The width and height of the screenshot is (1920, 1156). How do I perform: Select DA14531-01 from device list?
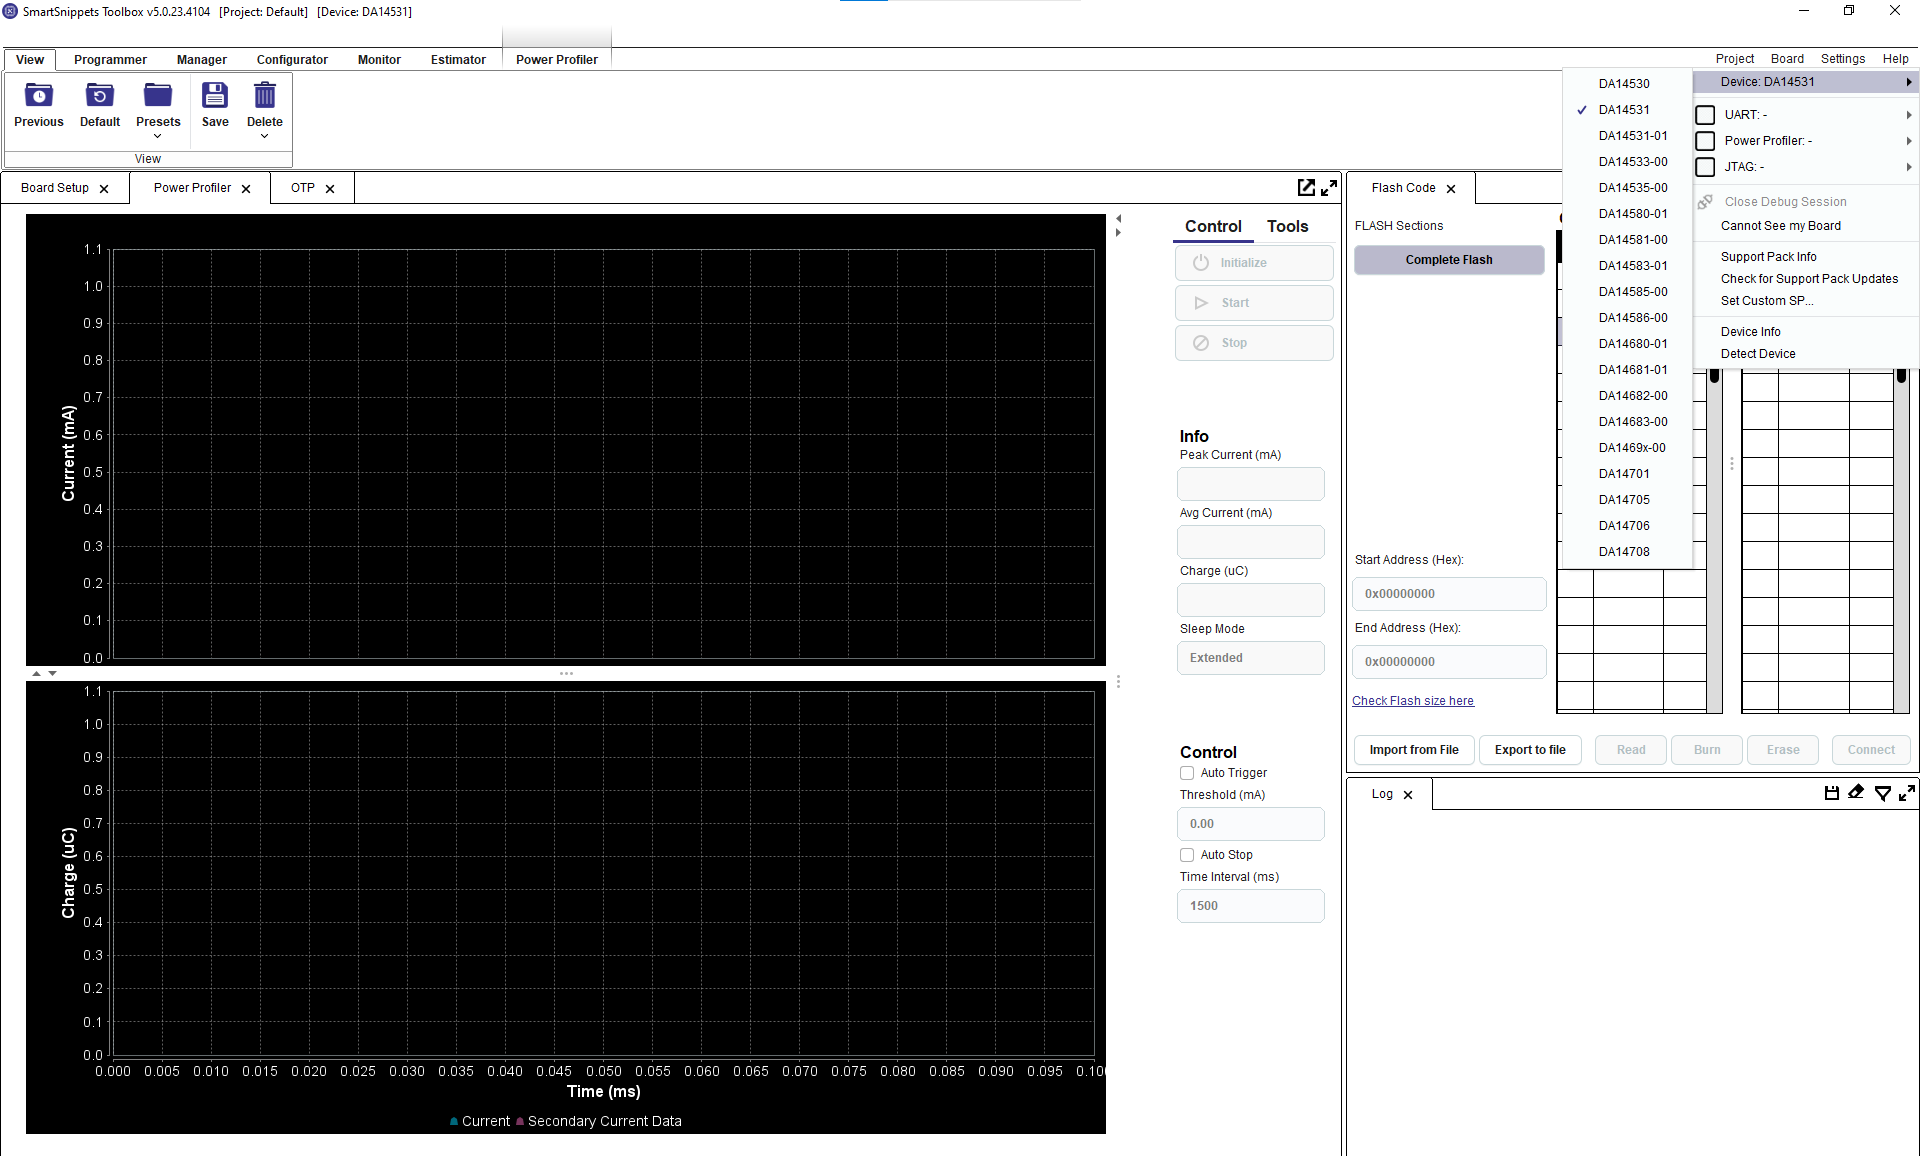pyautogui.click(x=1628, y=136)
